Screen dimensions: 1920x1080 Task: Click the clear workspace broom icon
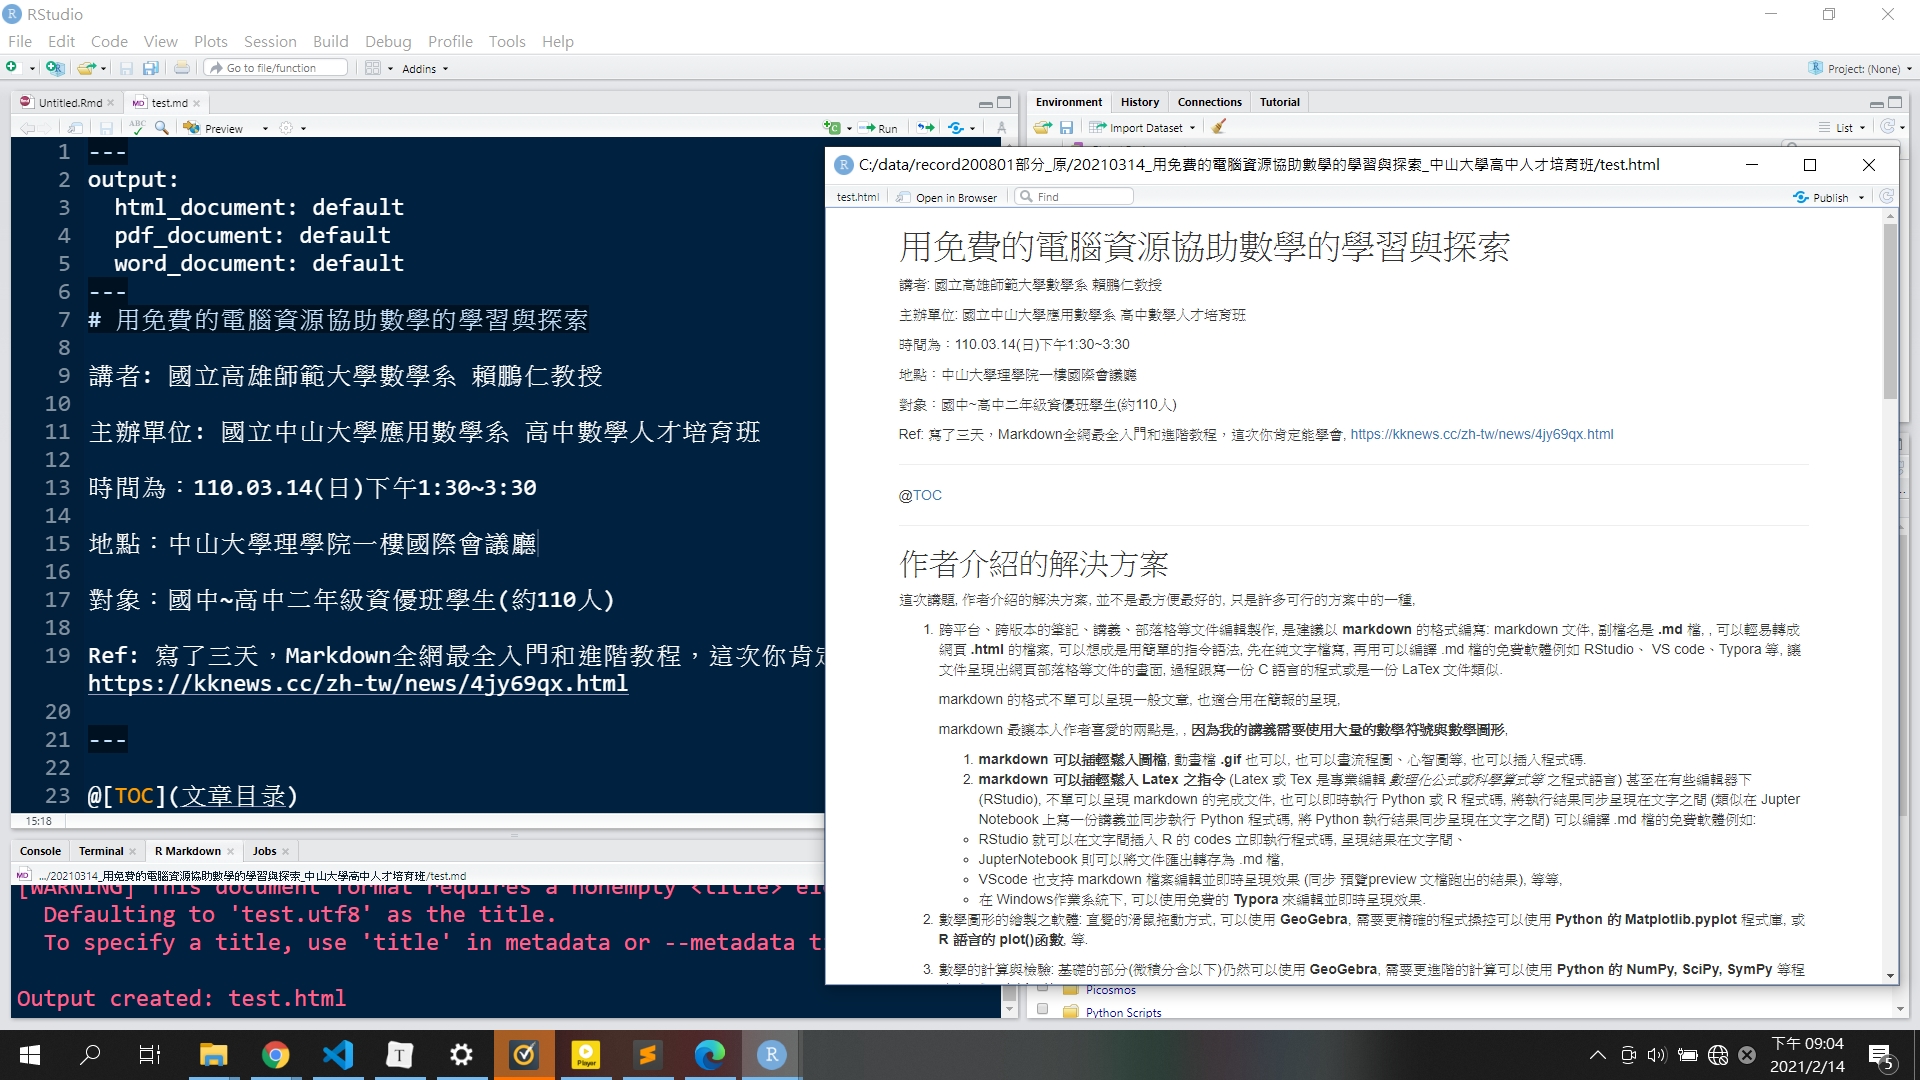pyautogui.click(x=1219, y=127)
